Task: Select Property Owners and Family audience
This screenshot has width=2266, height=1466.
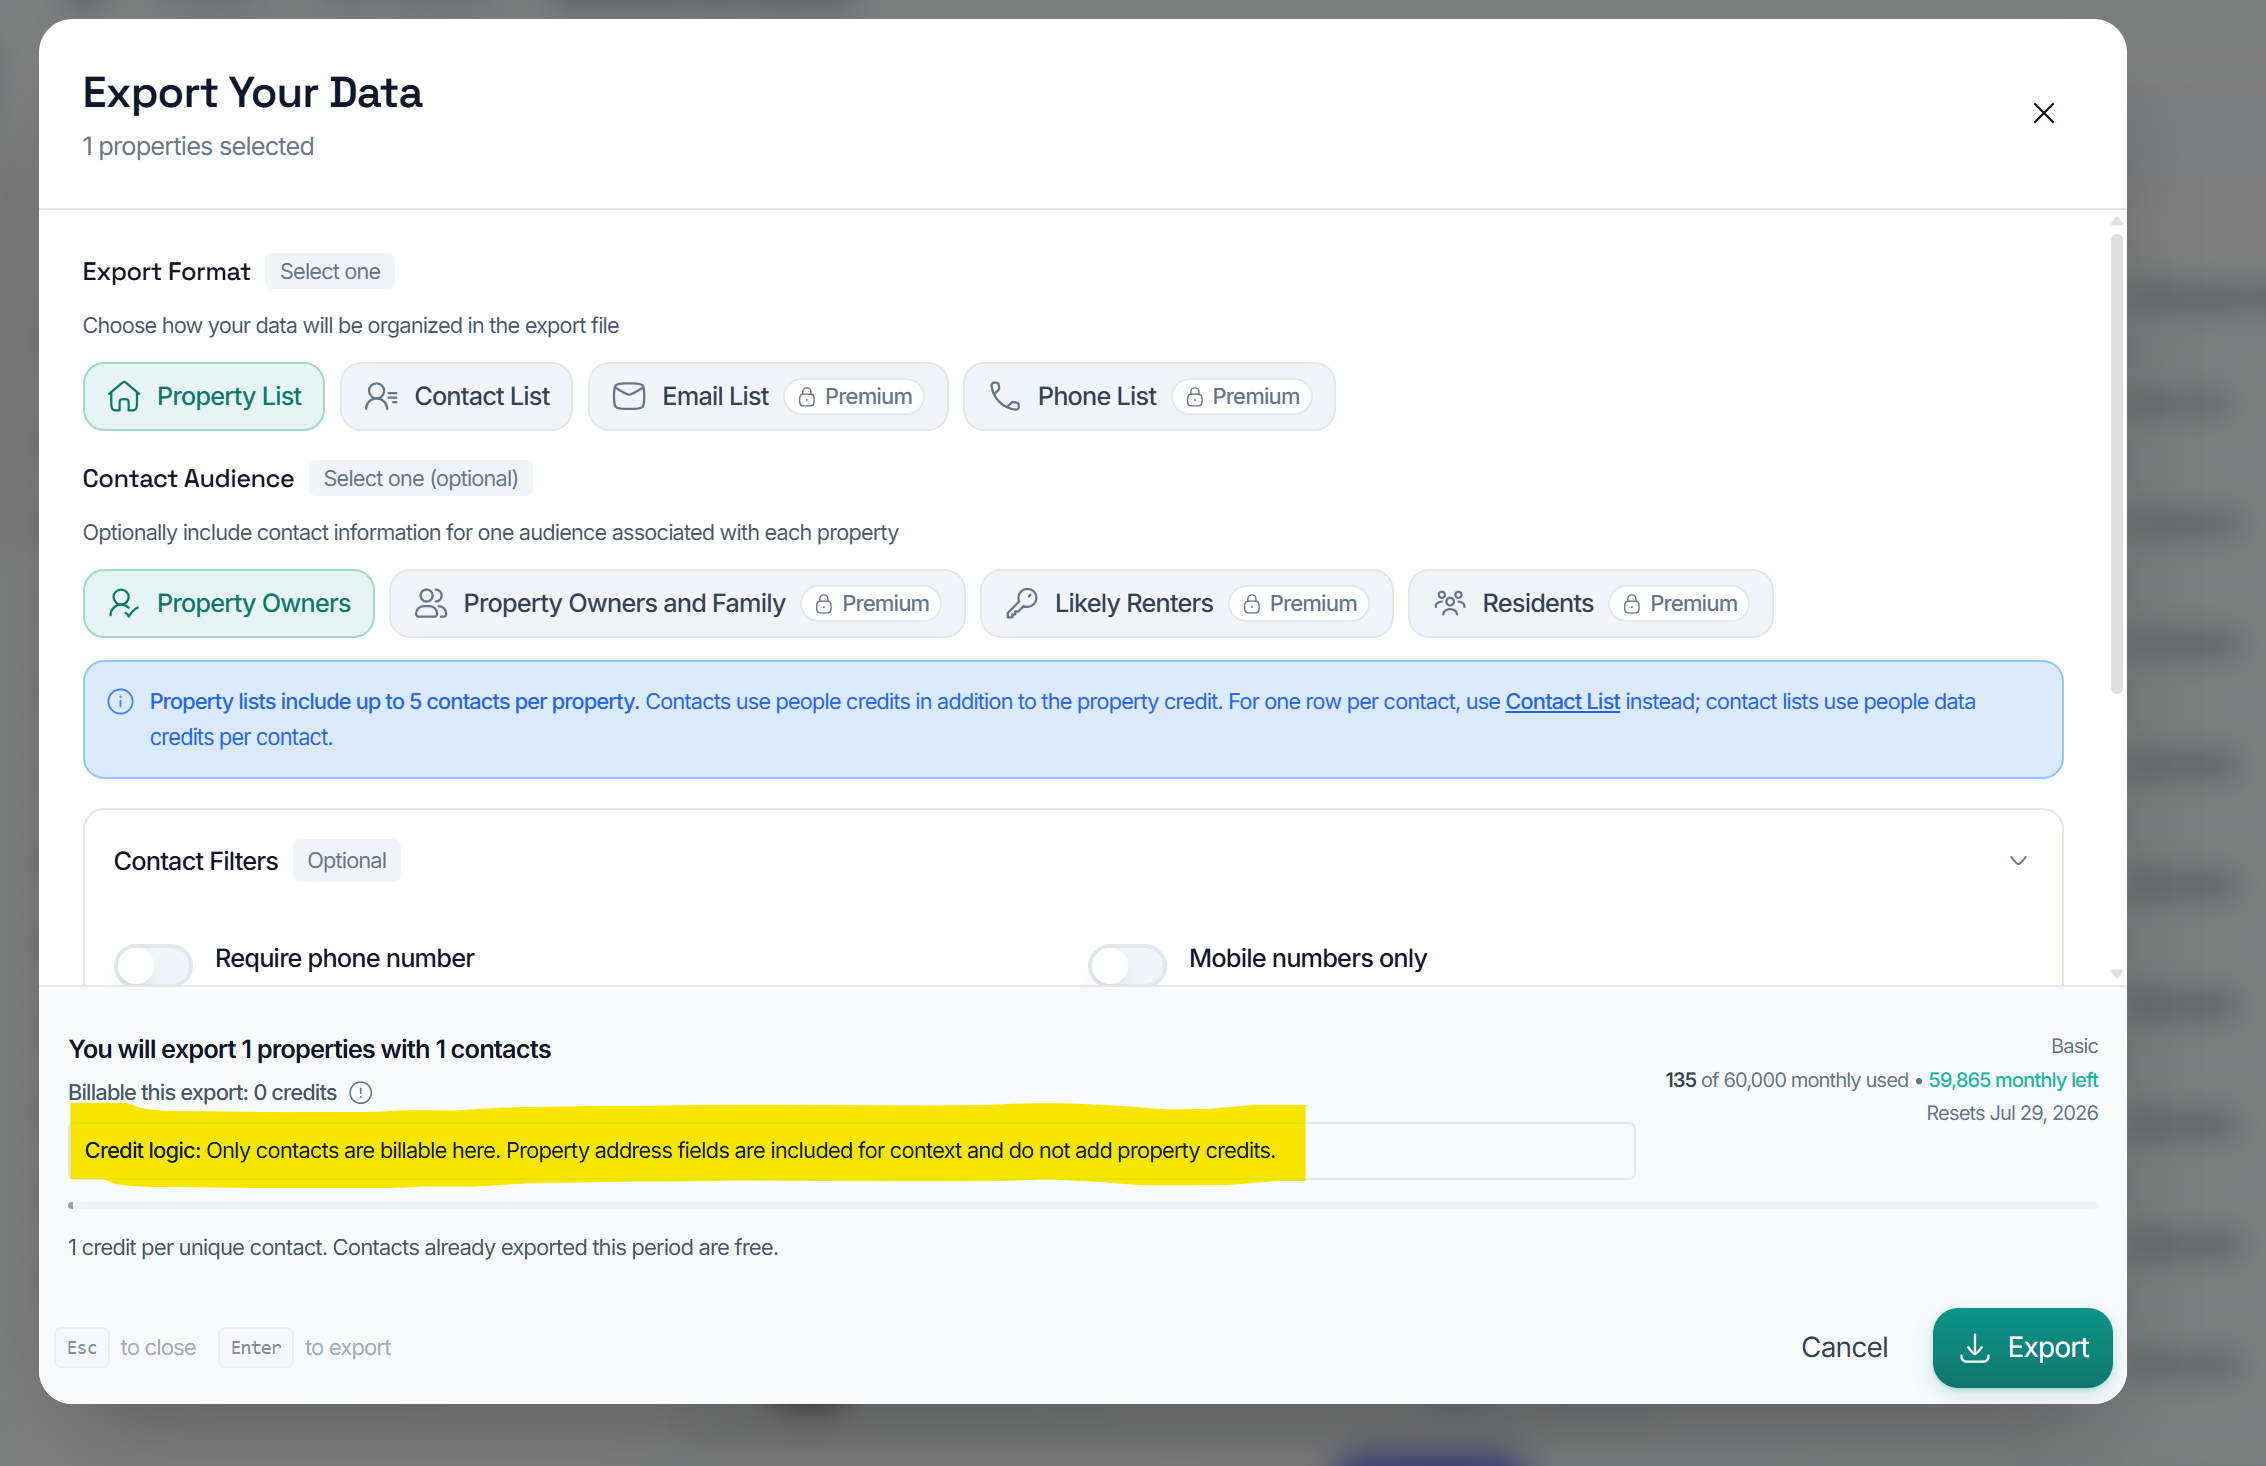Action: (x=677, y=603)
